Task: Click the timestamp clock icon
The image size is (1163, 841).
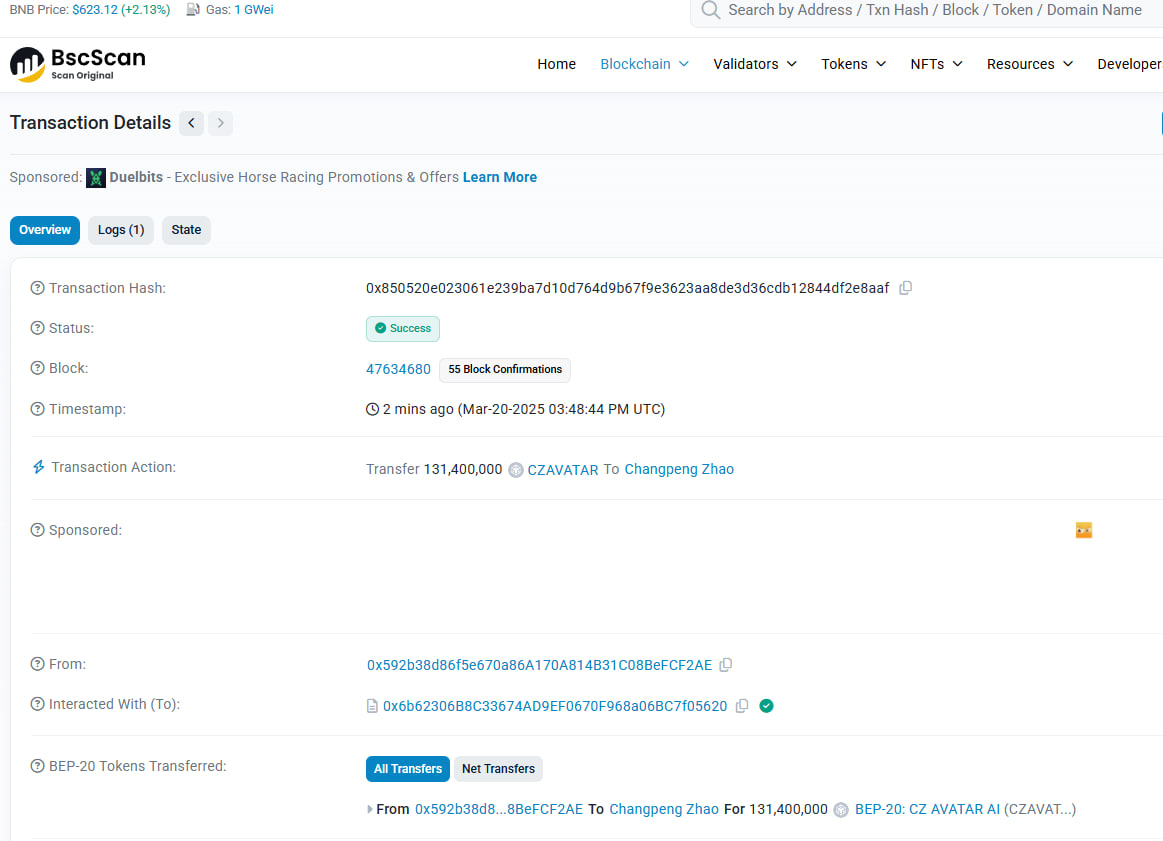Action: (372, 409)
